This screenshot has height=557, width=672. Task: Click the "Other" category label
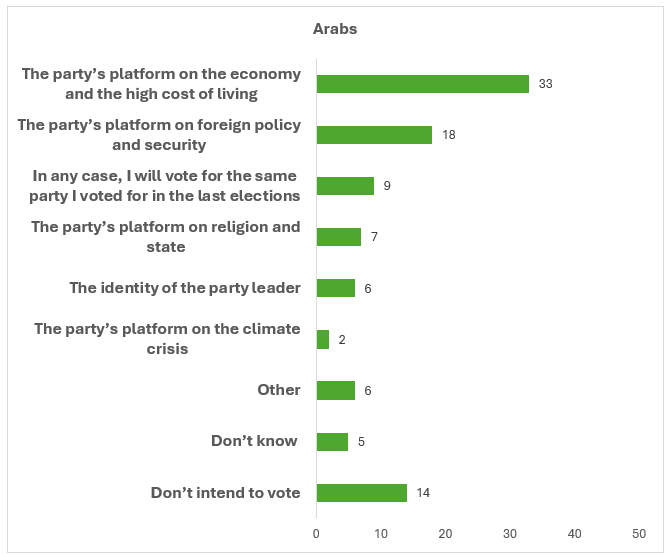point(279,390)
